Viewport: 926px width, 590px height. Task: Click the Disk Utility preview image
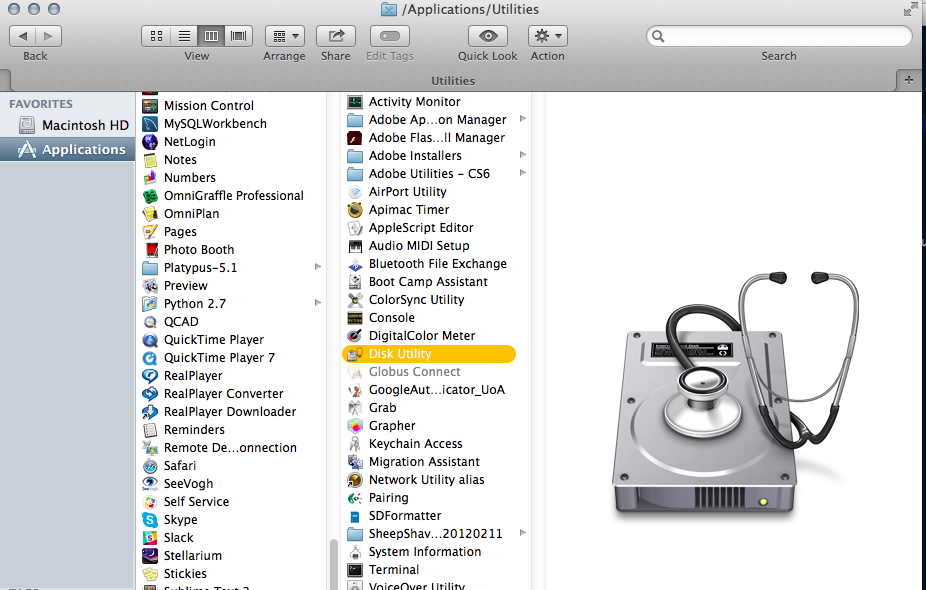tap(736, 395)
